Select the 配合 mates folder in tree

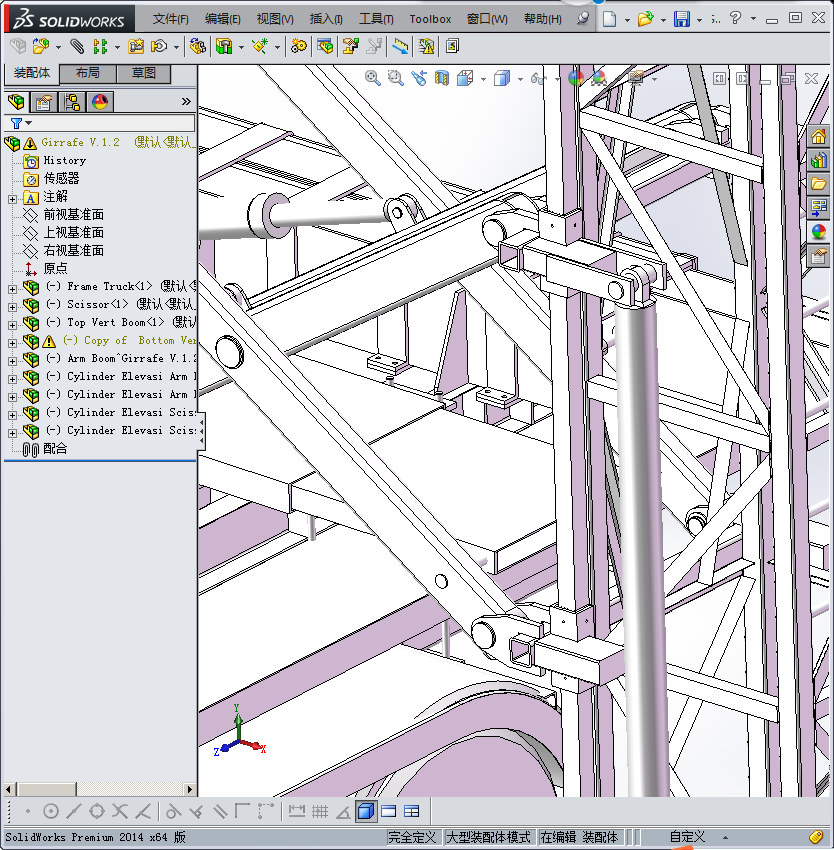(x=55, y=449)
